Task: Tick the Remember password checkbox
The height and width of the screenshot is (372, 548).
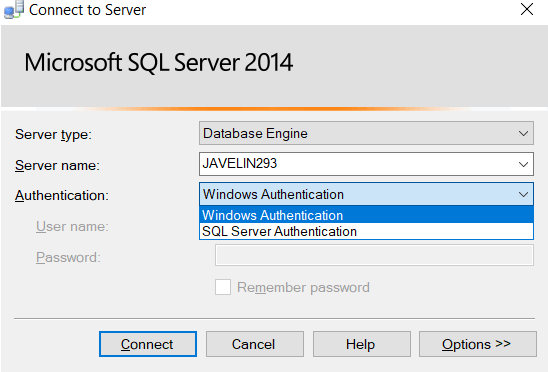Action: (x=223, y=287)
